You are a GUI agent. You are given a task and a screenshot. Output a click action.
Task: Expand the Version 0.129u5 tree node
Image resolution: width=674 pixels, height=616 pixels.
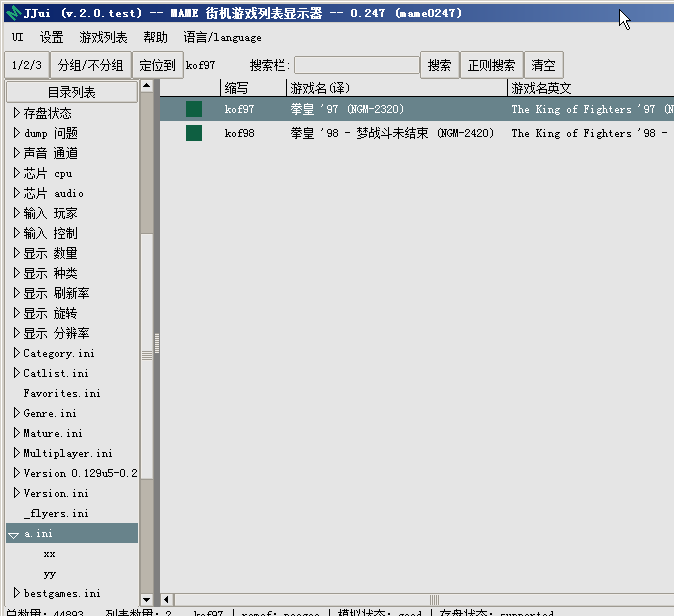[17, 473]
